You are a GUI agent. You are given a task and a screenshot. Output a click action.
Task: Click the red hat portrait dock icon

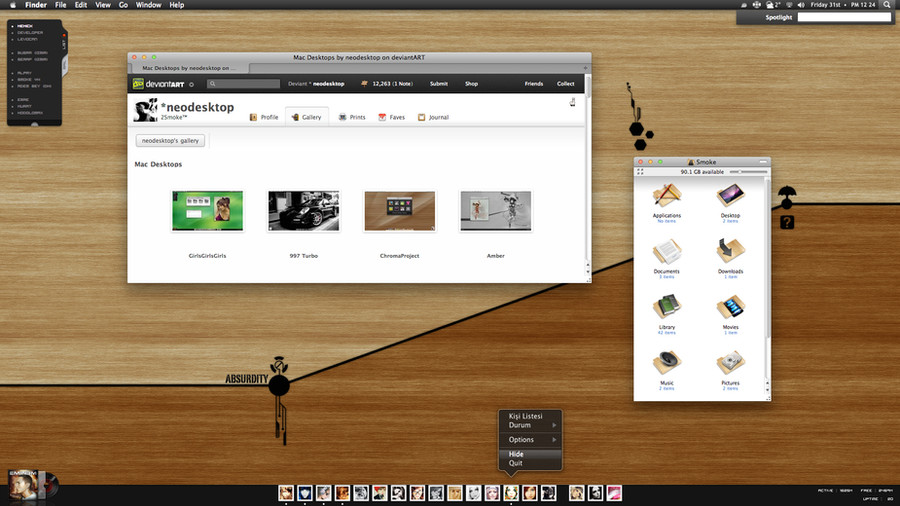(x=379, y=493)
